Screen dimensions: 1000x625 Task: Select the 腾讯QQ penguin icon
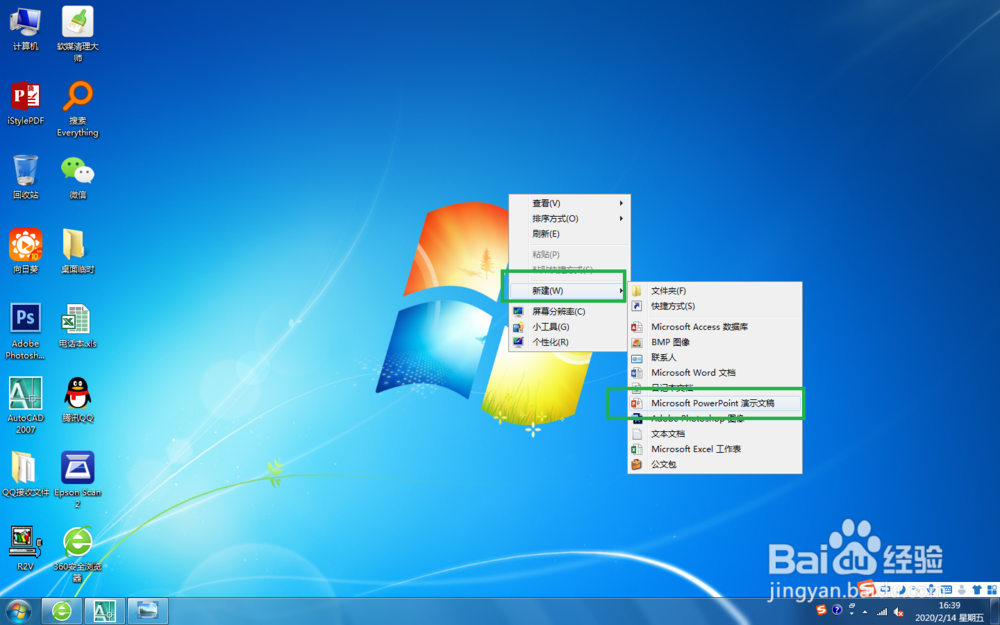point(78,400)
